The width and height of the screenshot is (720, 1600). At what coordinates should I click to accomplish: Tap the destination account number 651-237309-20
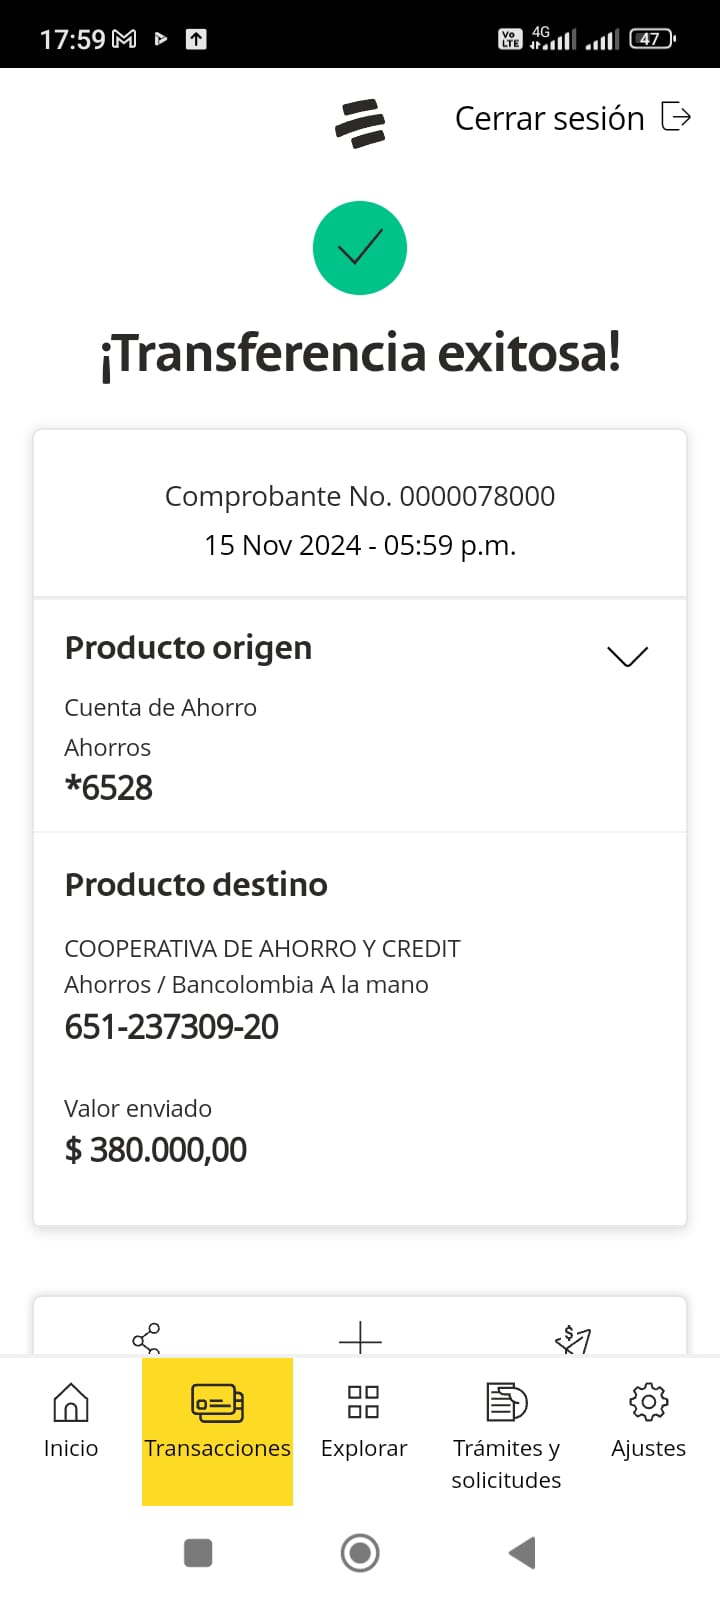click(x=172, y=1027)
